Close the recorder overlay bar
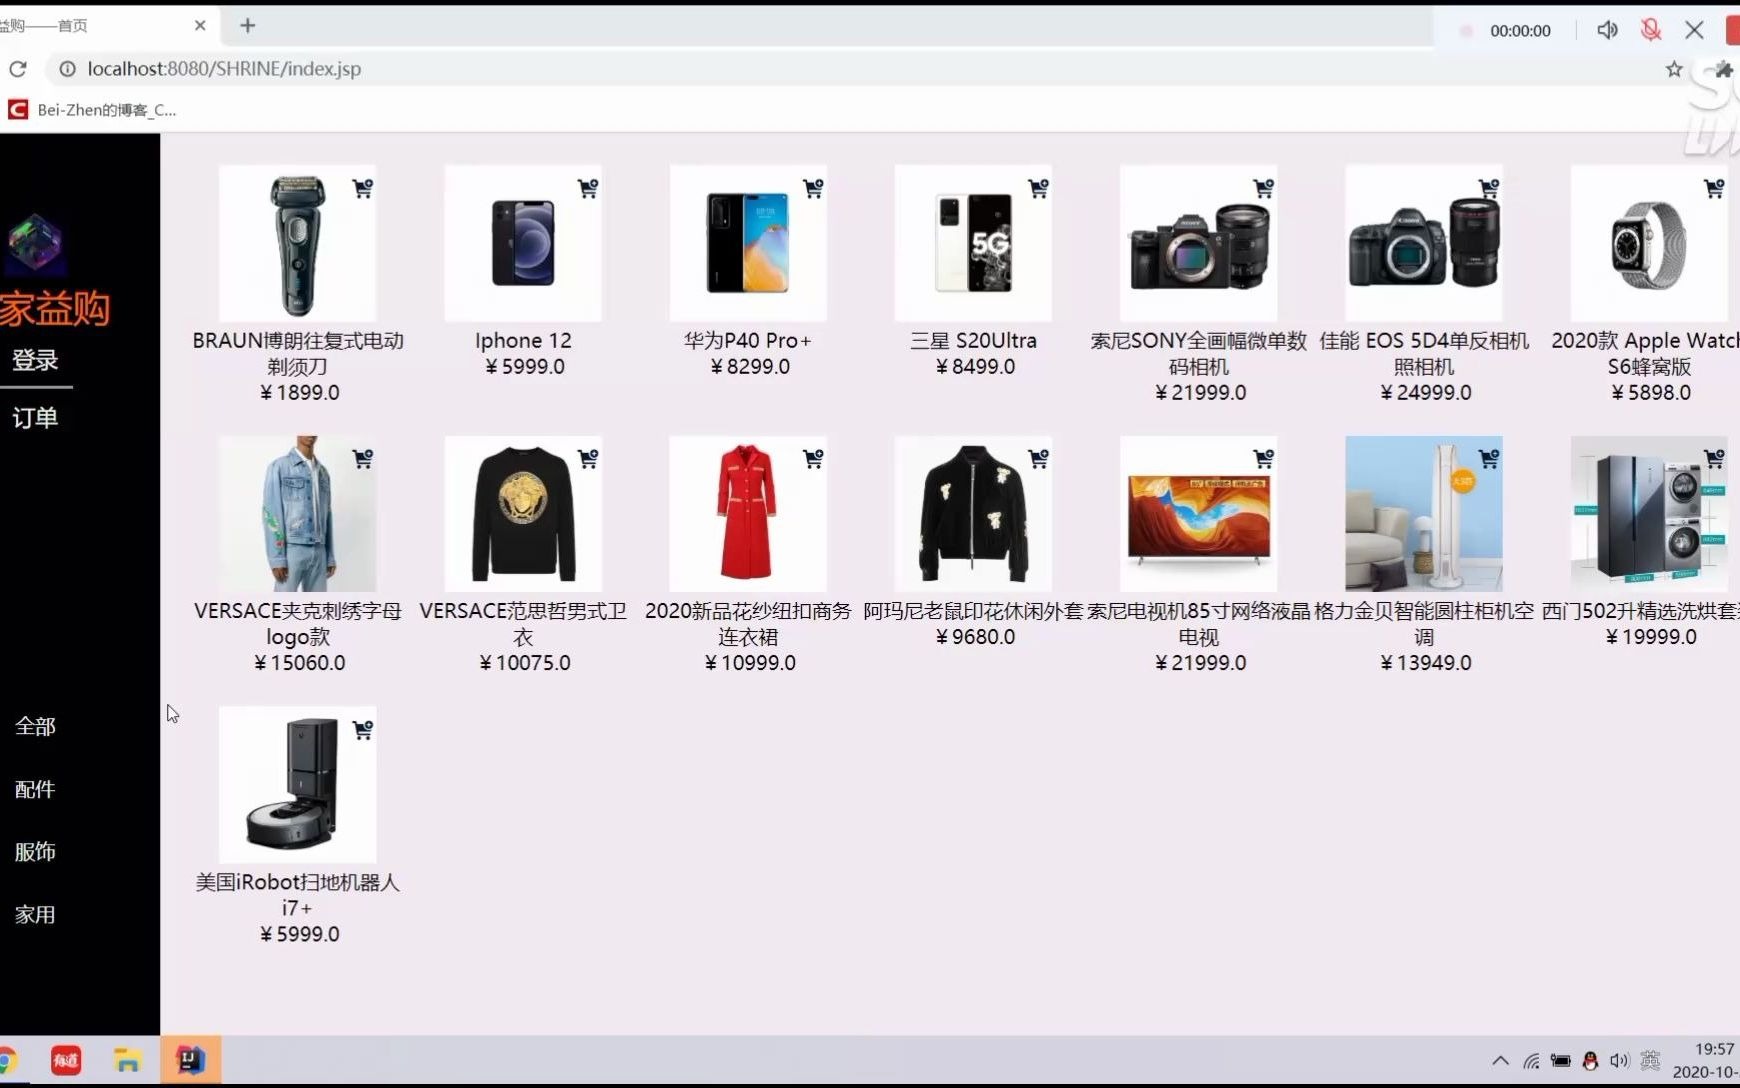 (x=1694, y=30)
